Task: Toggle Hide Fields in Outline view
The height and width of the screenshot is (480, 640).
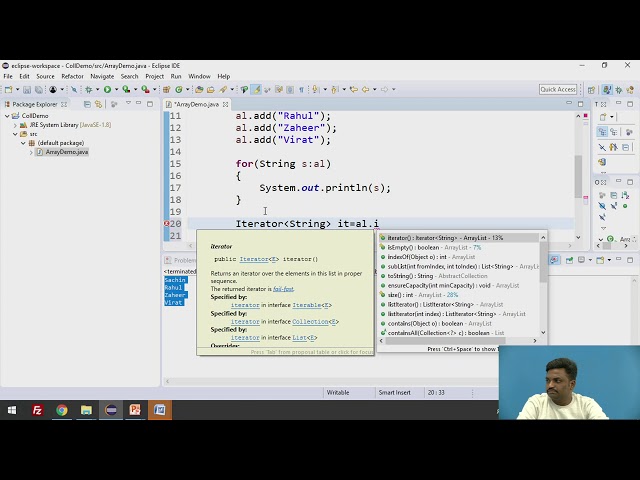Action: (x=602, y=205)
